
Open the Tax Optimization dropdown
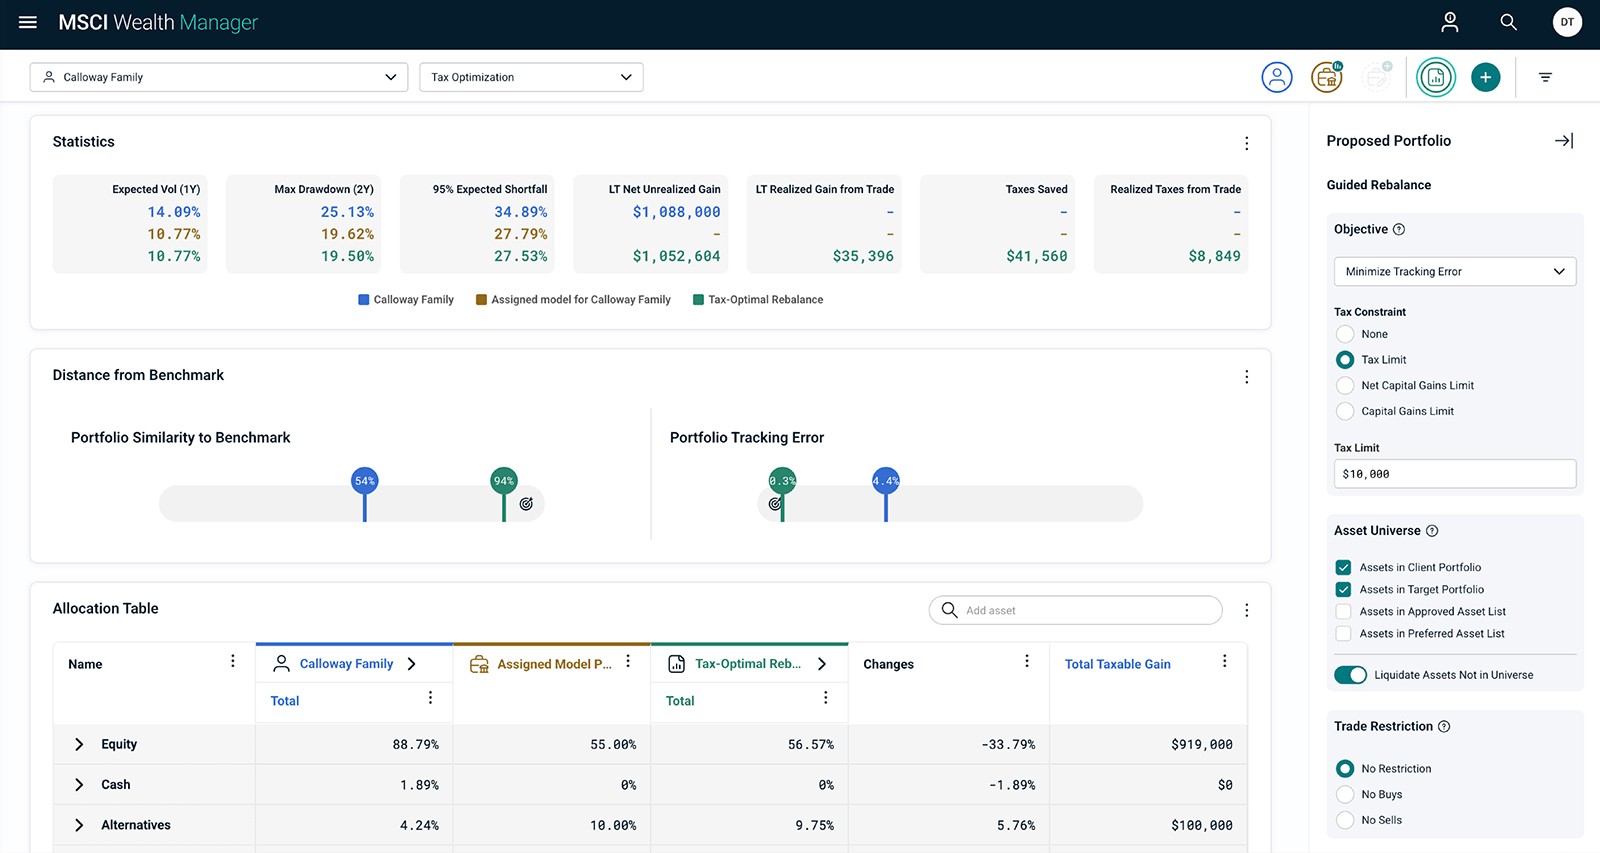[531, 77]
